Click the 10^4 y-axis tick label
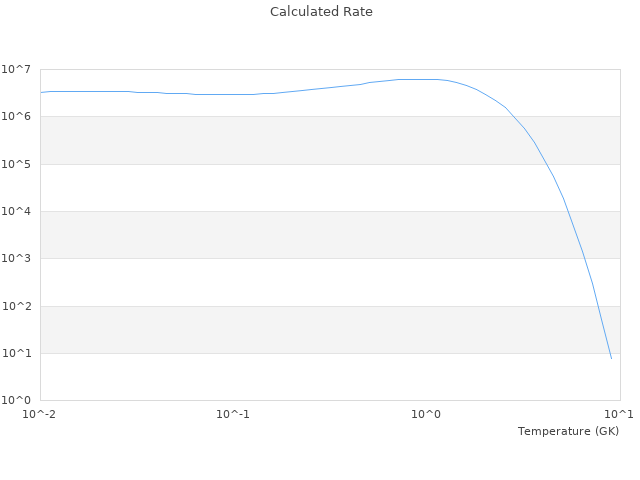 17,211
